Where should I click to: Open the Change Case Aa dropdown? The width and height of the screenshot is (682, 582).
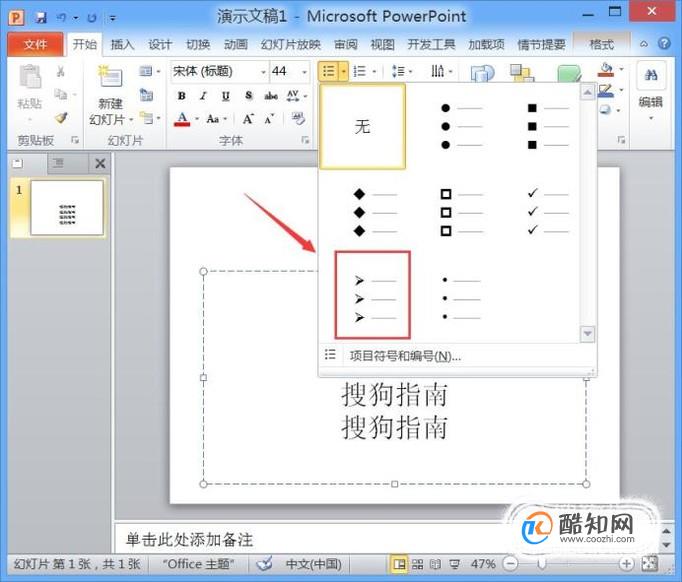[x=216, y=119]
